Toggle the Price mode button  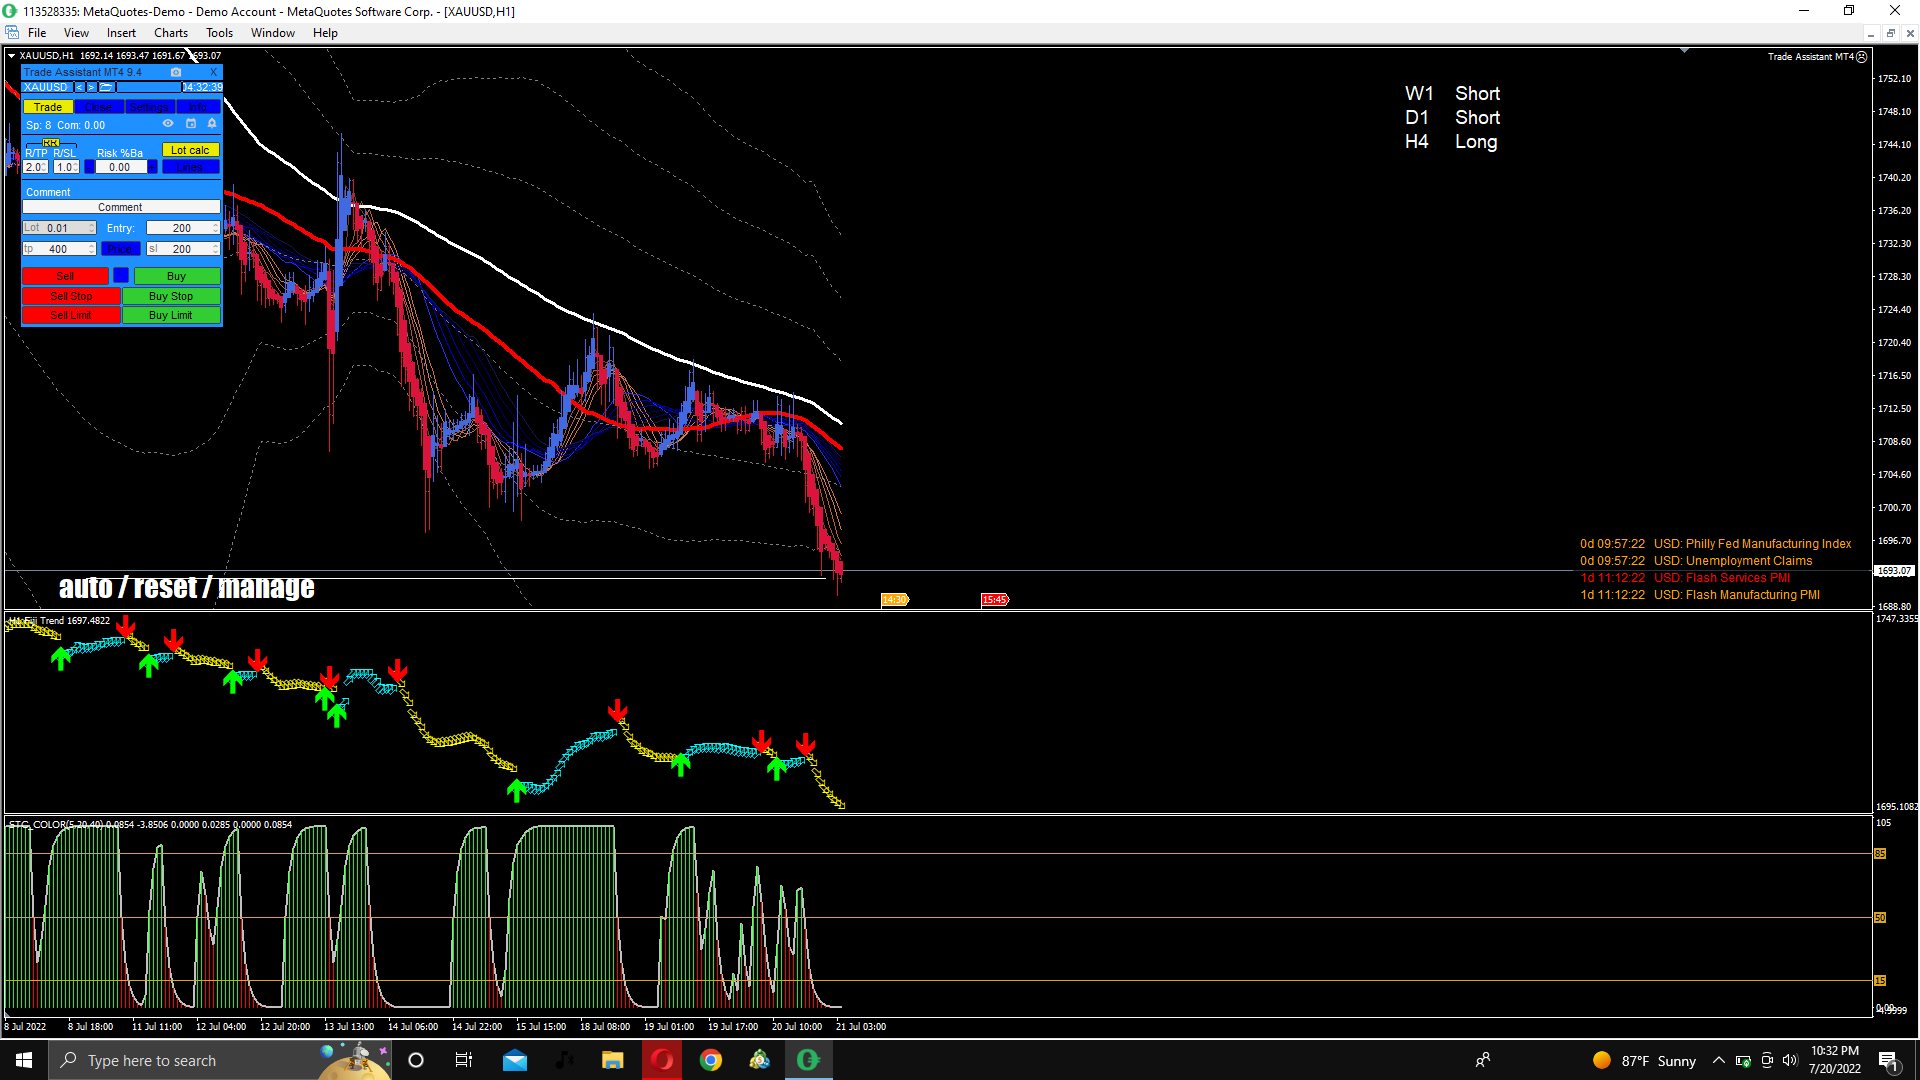point(120,249)
